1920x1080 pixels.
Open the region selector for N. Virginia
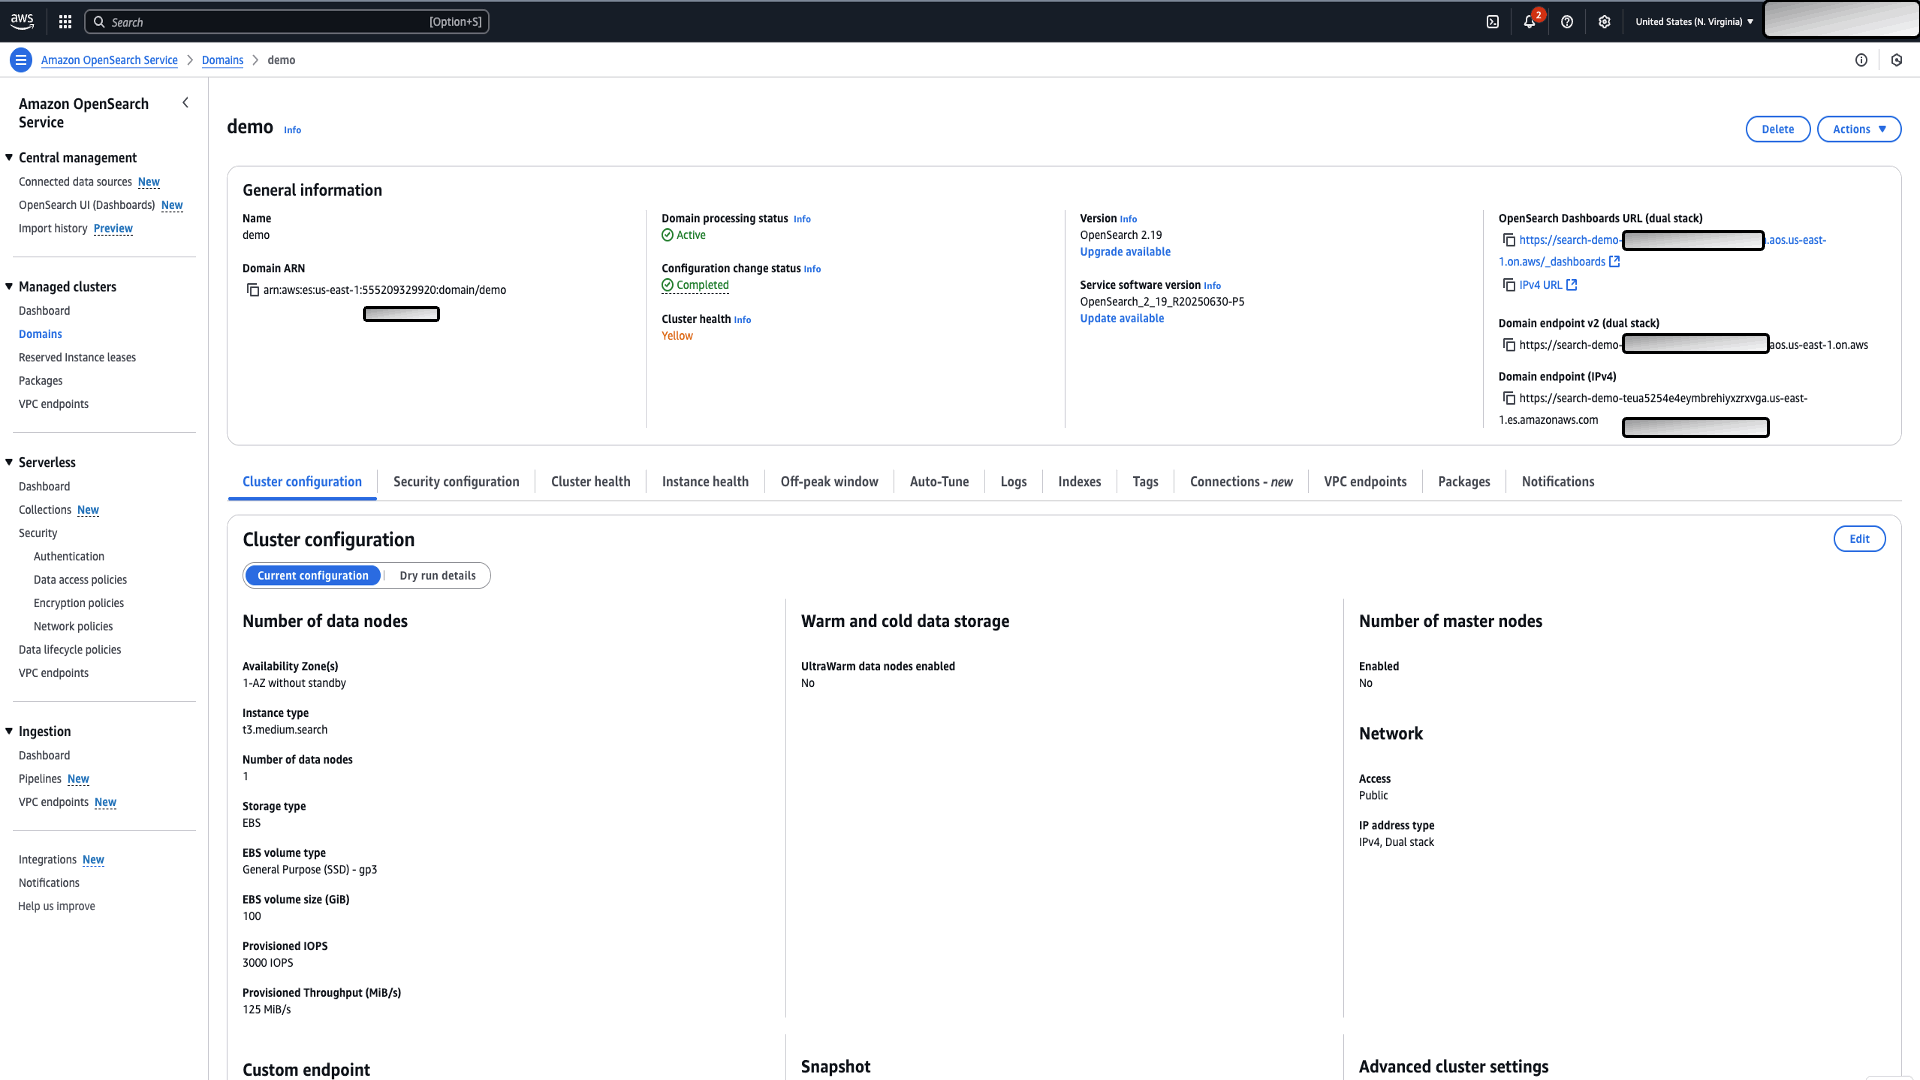(x=1694, y=22)
